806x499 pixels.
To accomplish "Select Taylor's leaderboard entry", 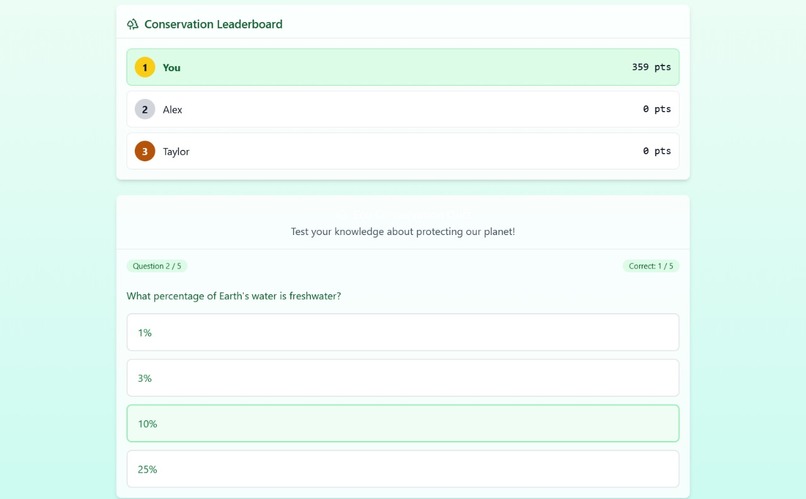I will pyautogui.click(x=403, y=151).
